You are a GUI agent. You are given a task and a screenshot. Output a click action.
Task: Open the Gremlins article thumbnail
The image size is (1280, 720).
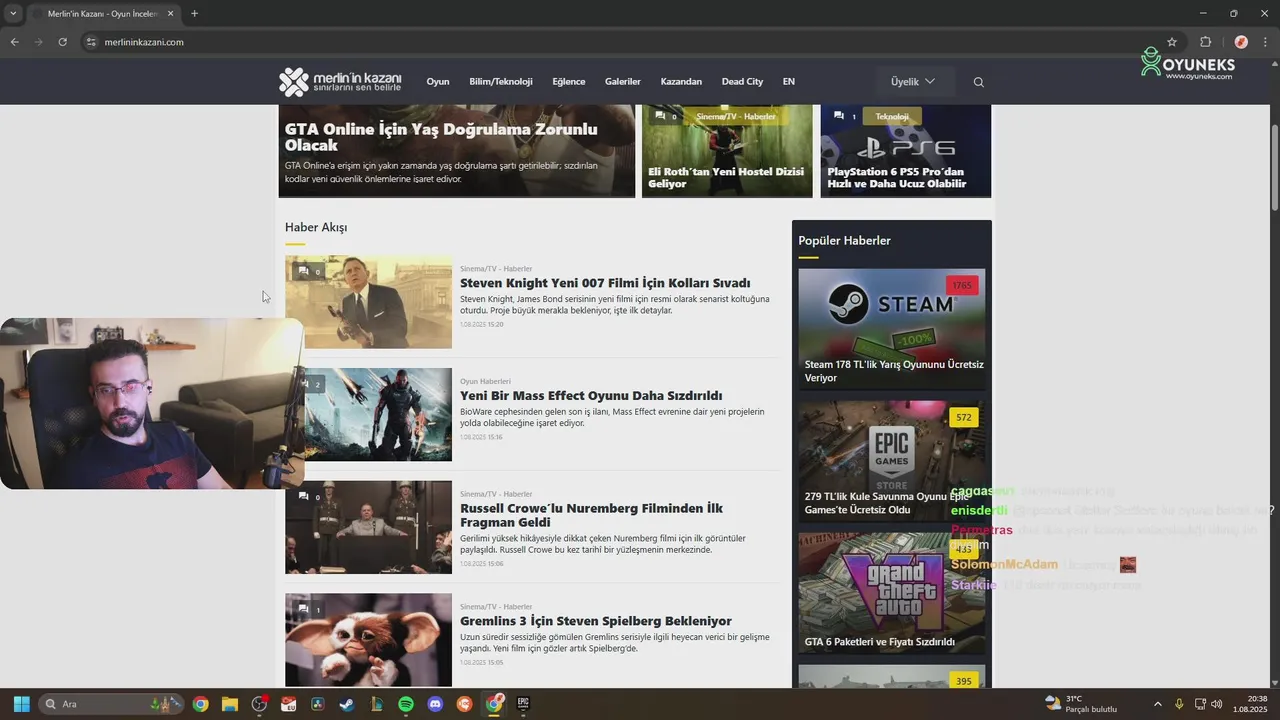[368, 640]
